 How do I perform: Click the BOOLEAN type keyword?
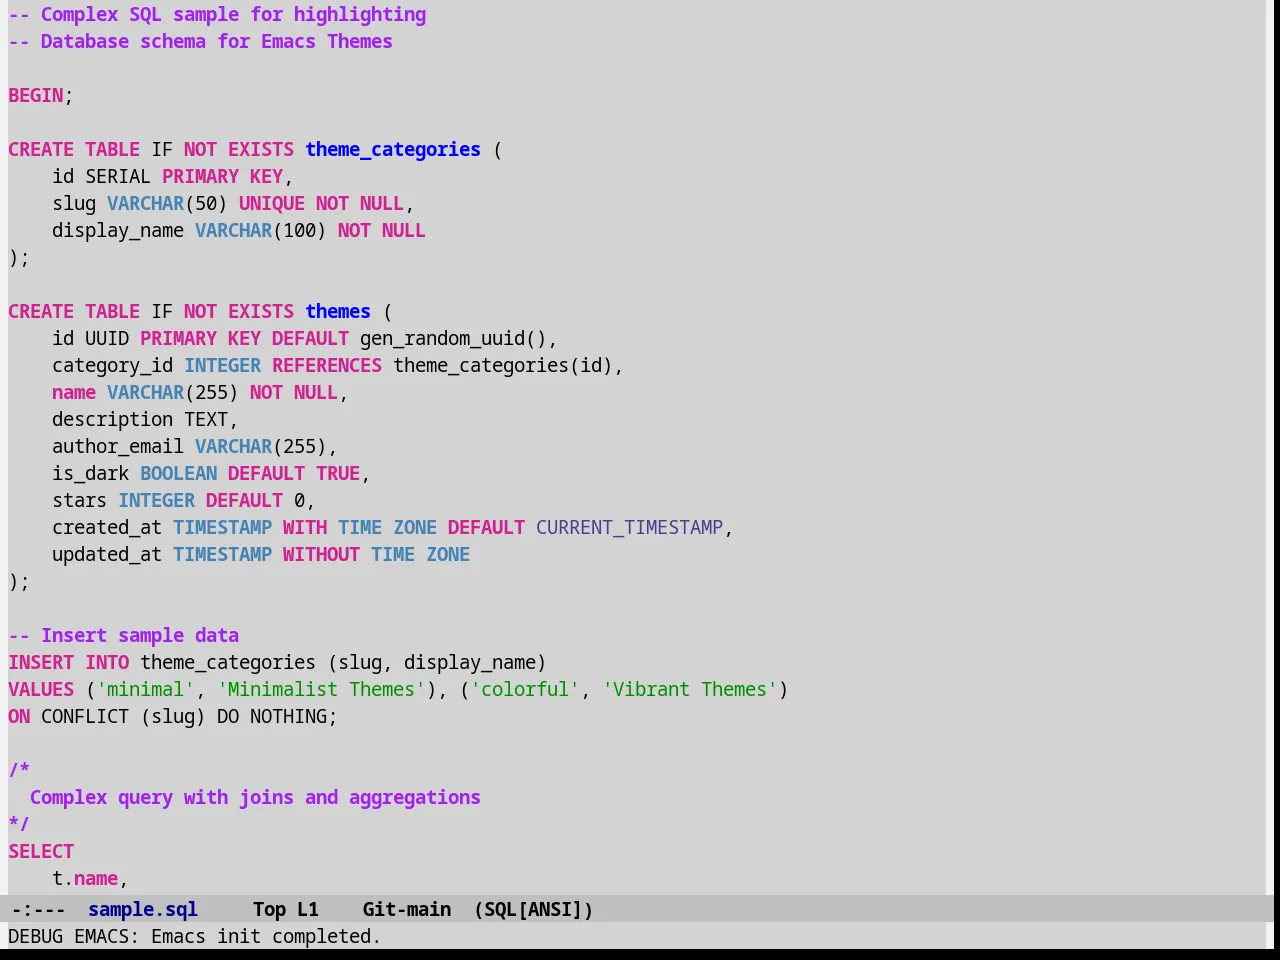point(178,473)
